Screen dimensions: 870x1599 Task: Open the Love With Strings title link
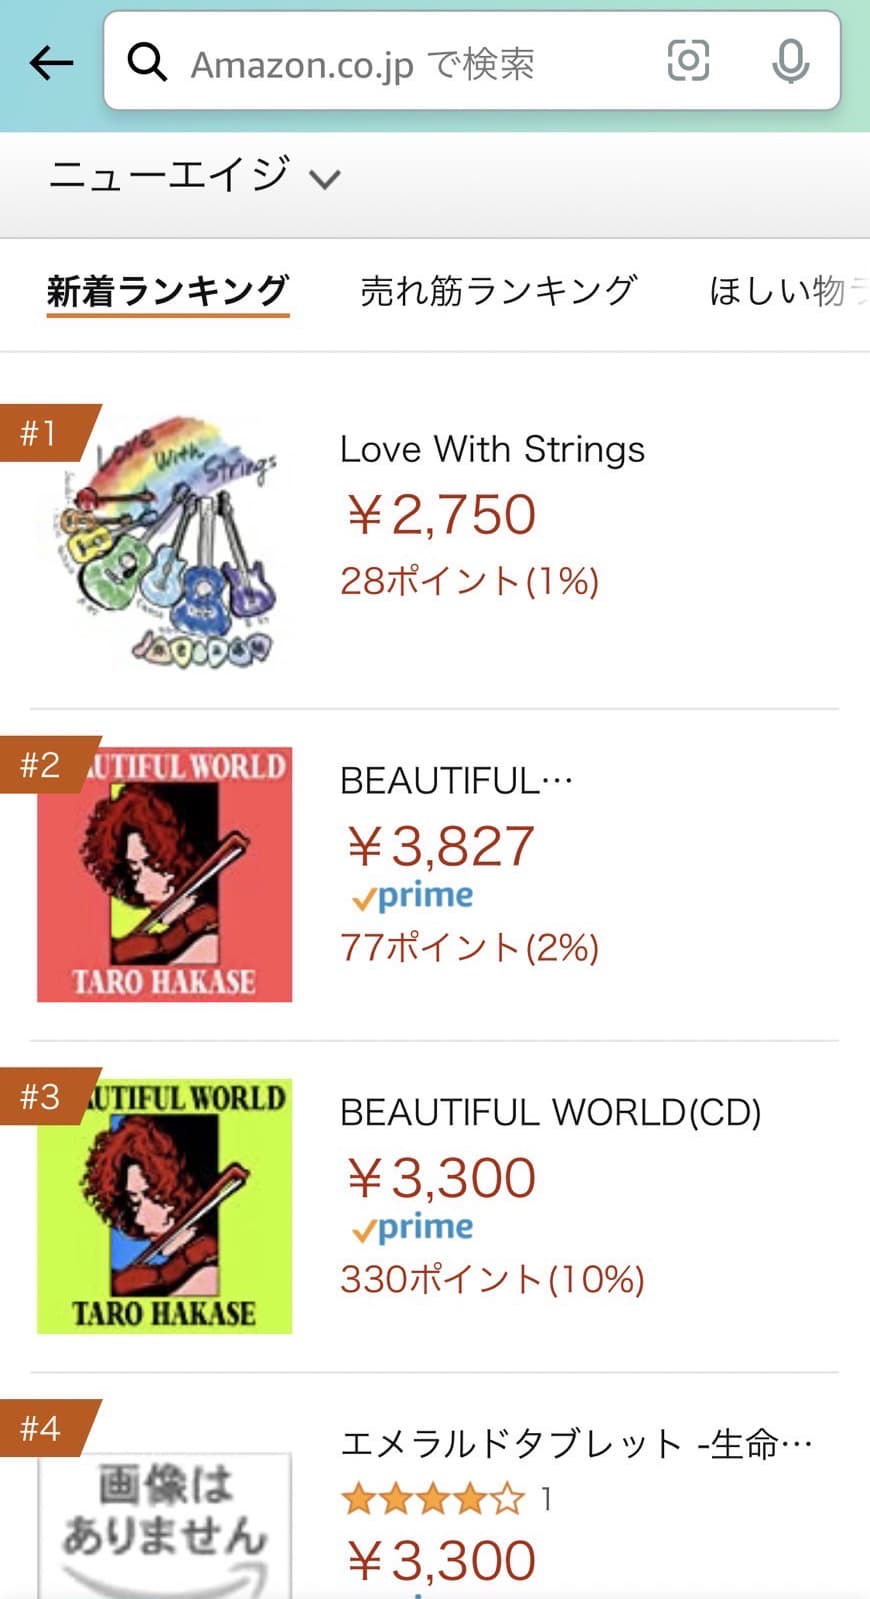pos(492,449)
